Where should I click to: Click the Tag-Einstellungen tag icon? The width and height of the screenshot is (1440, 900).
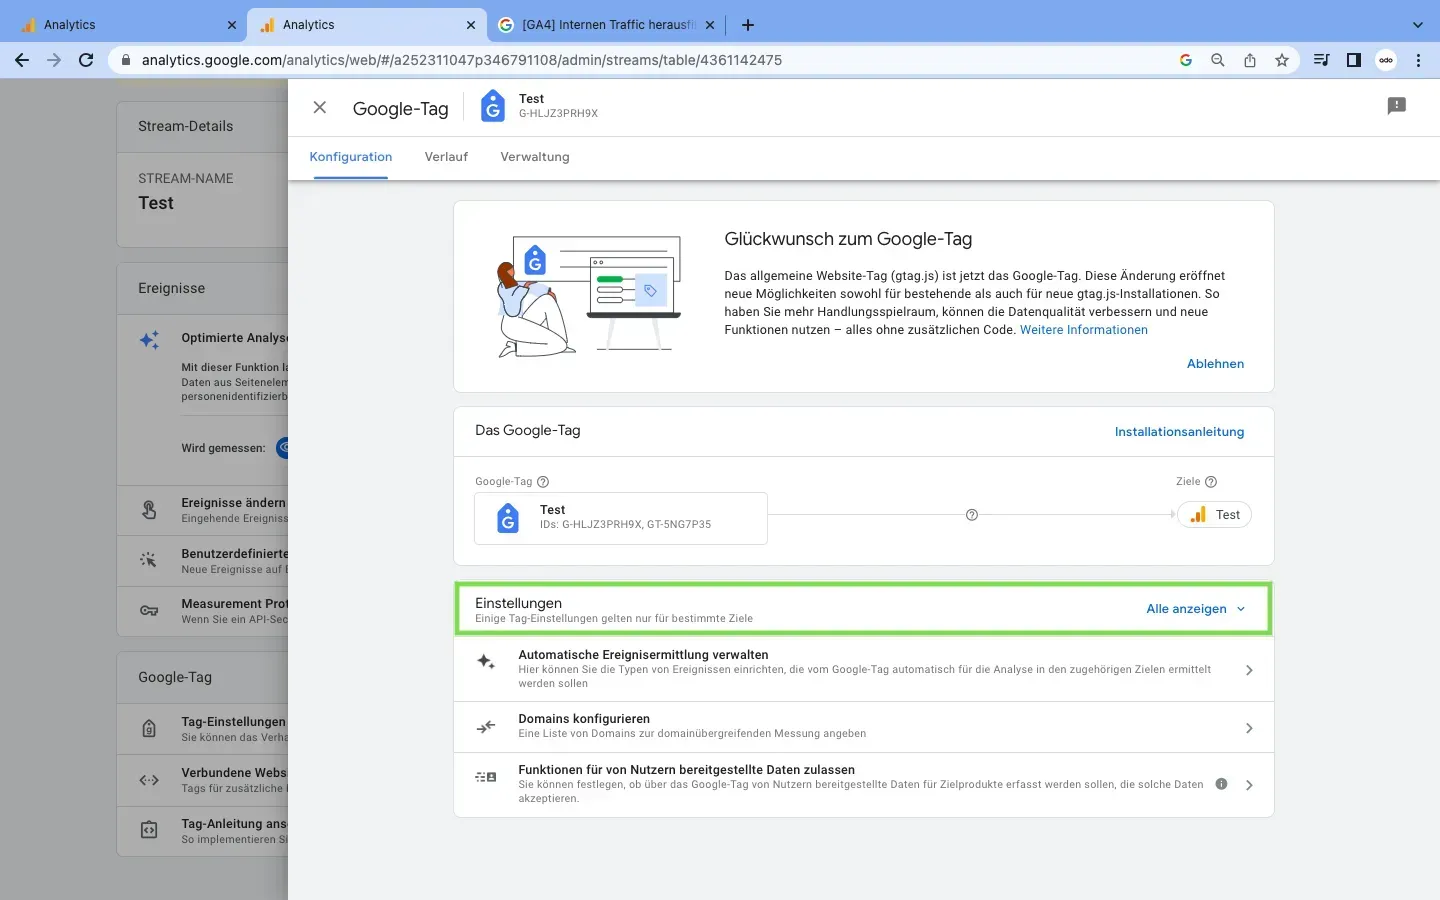[x=149, y=729]
